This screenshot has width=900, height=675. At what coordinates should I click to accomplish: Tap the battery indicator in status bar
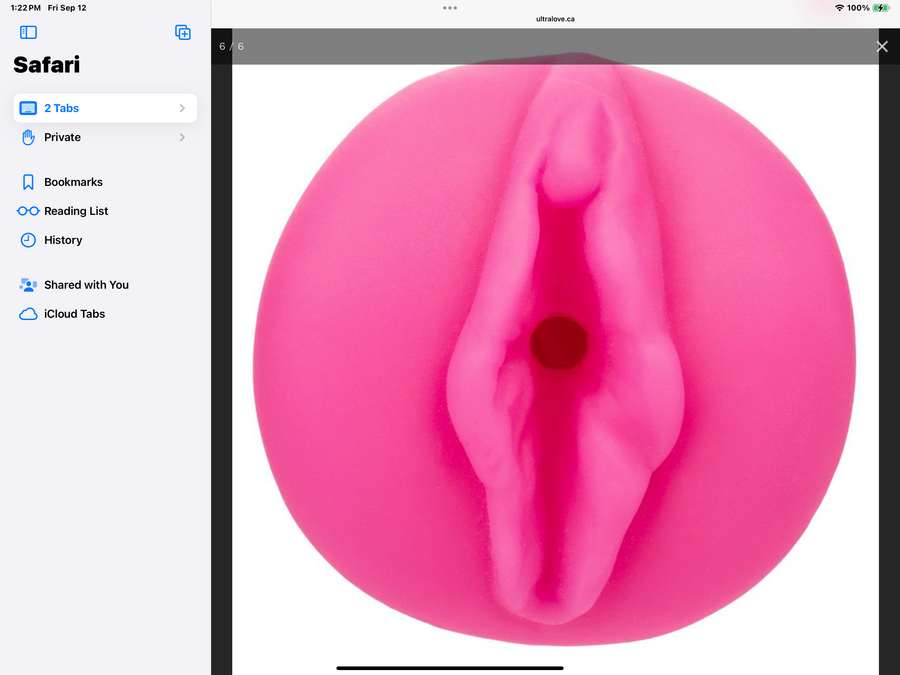(880, 8)
